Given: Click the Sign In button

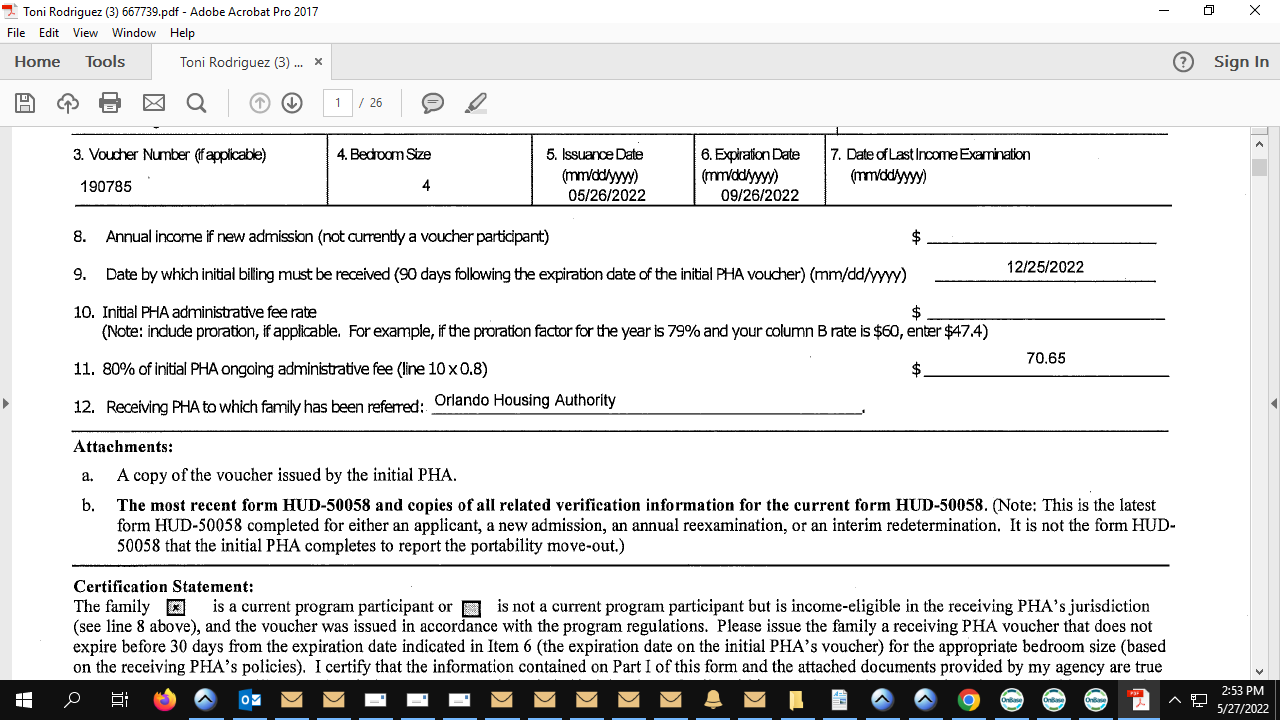Looking at the screenshot, I should [1241, 62].
